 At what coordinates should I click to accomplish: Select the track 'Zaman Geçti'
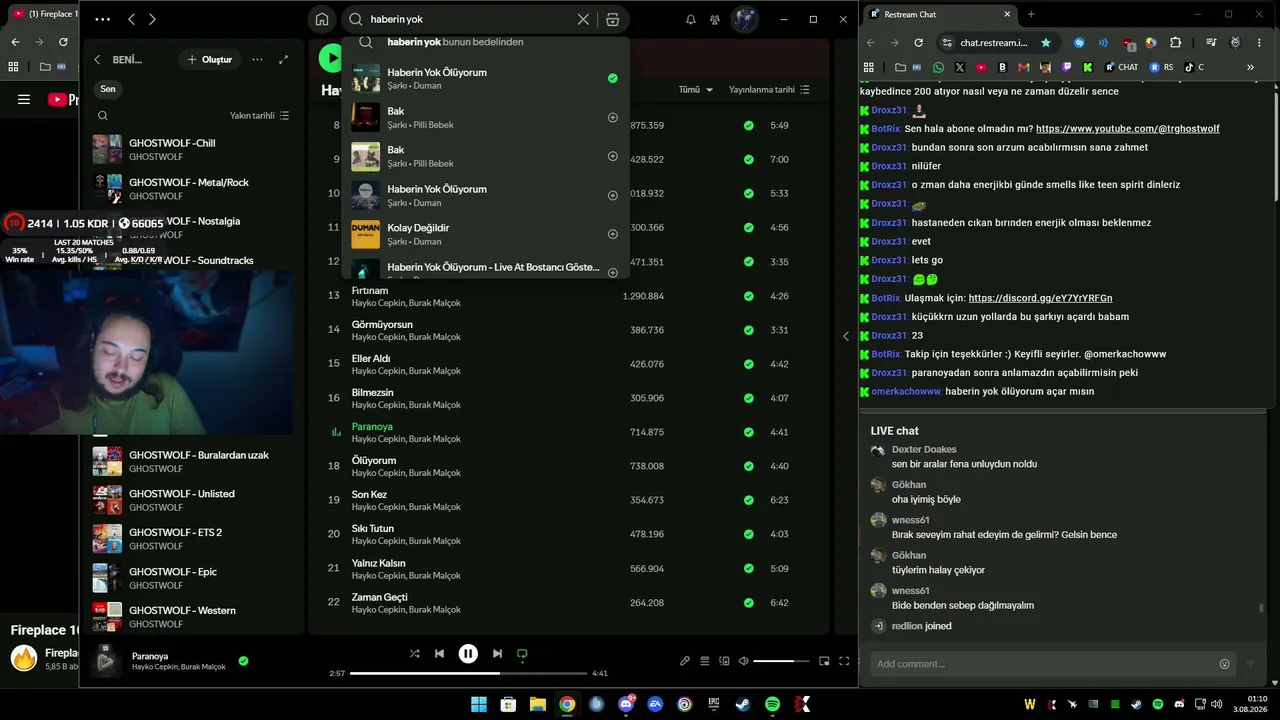[380, 597]
